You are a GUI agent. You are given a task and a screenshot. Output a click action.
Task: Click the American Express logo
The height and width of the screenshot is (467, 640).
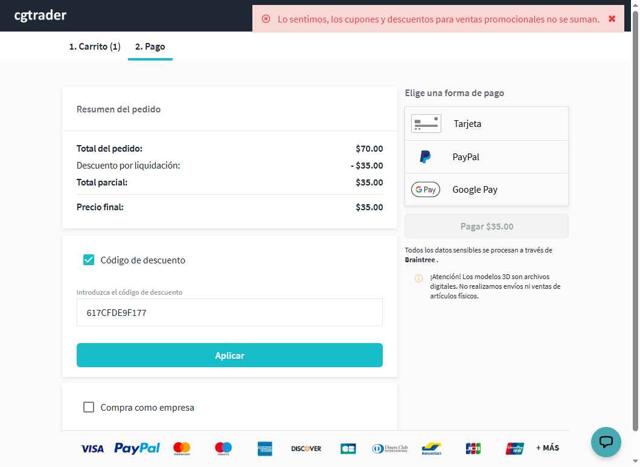tap(265, 448)
